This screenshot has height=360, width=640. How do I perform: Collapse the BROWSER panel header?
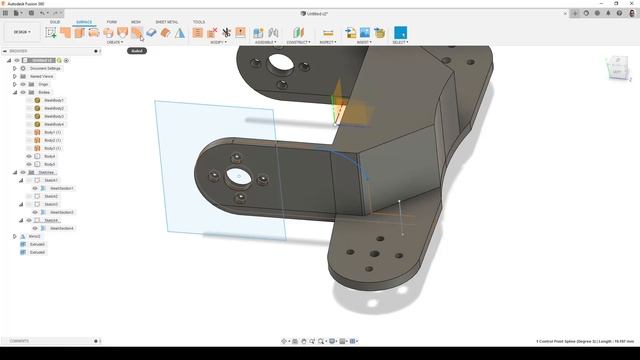pyautogui.click(x=5, y=51)
